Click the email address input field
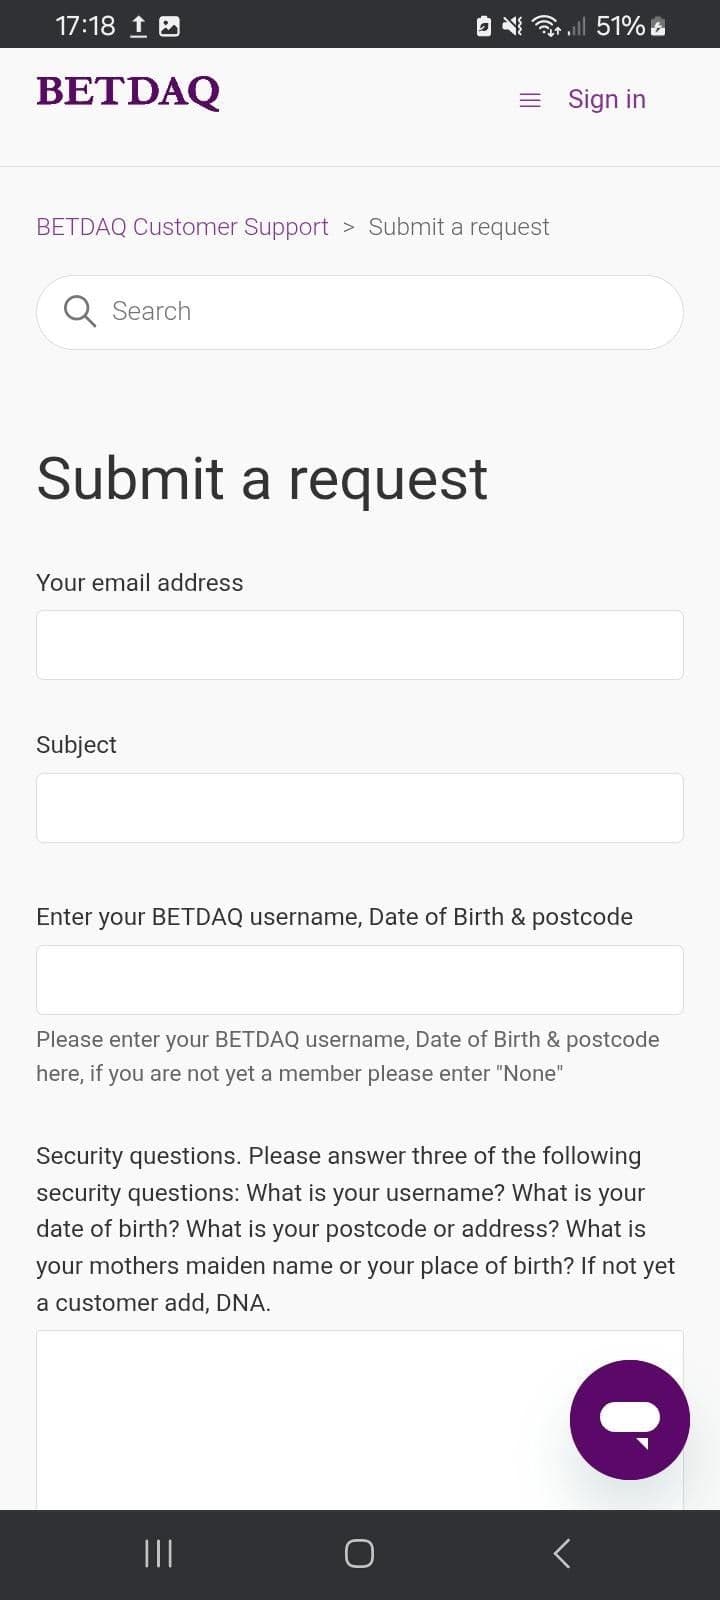Image resolution: width=720 pixels, height=1600 pixels. coord(360,644)
